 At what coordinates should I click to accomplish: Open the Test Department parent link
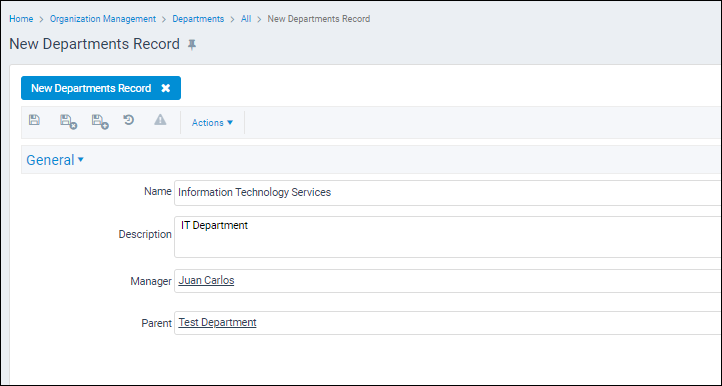click(217, 322)
